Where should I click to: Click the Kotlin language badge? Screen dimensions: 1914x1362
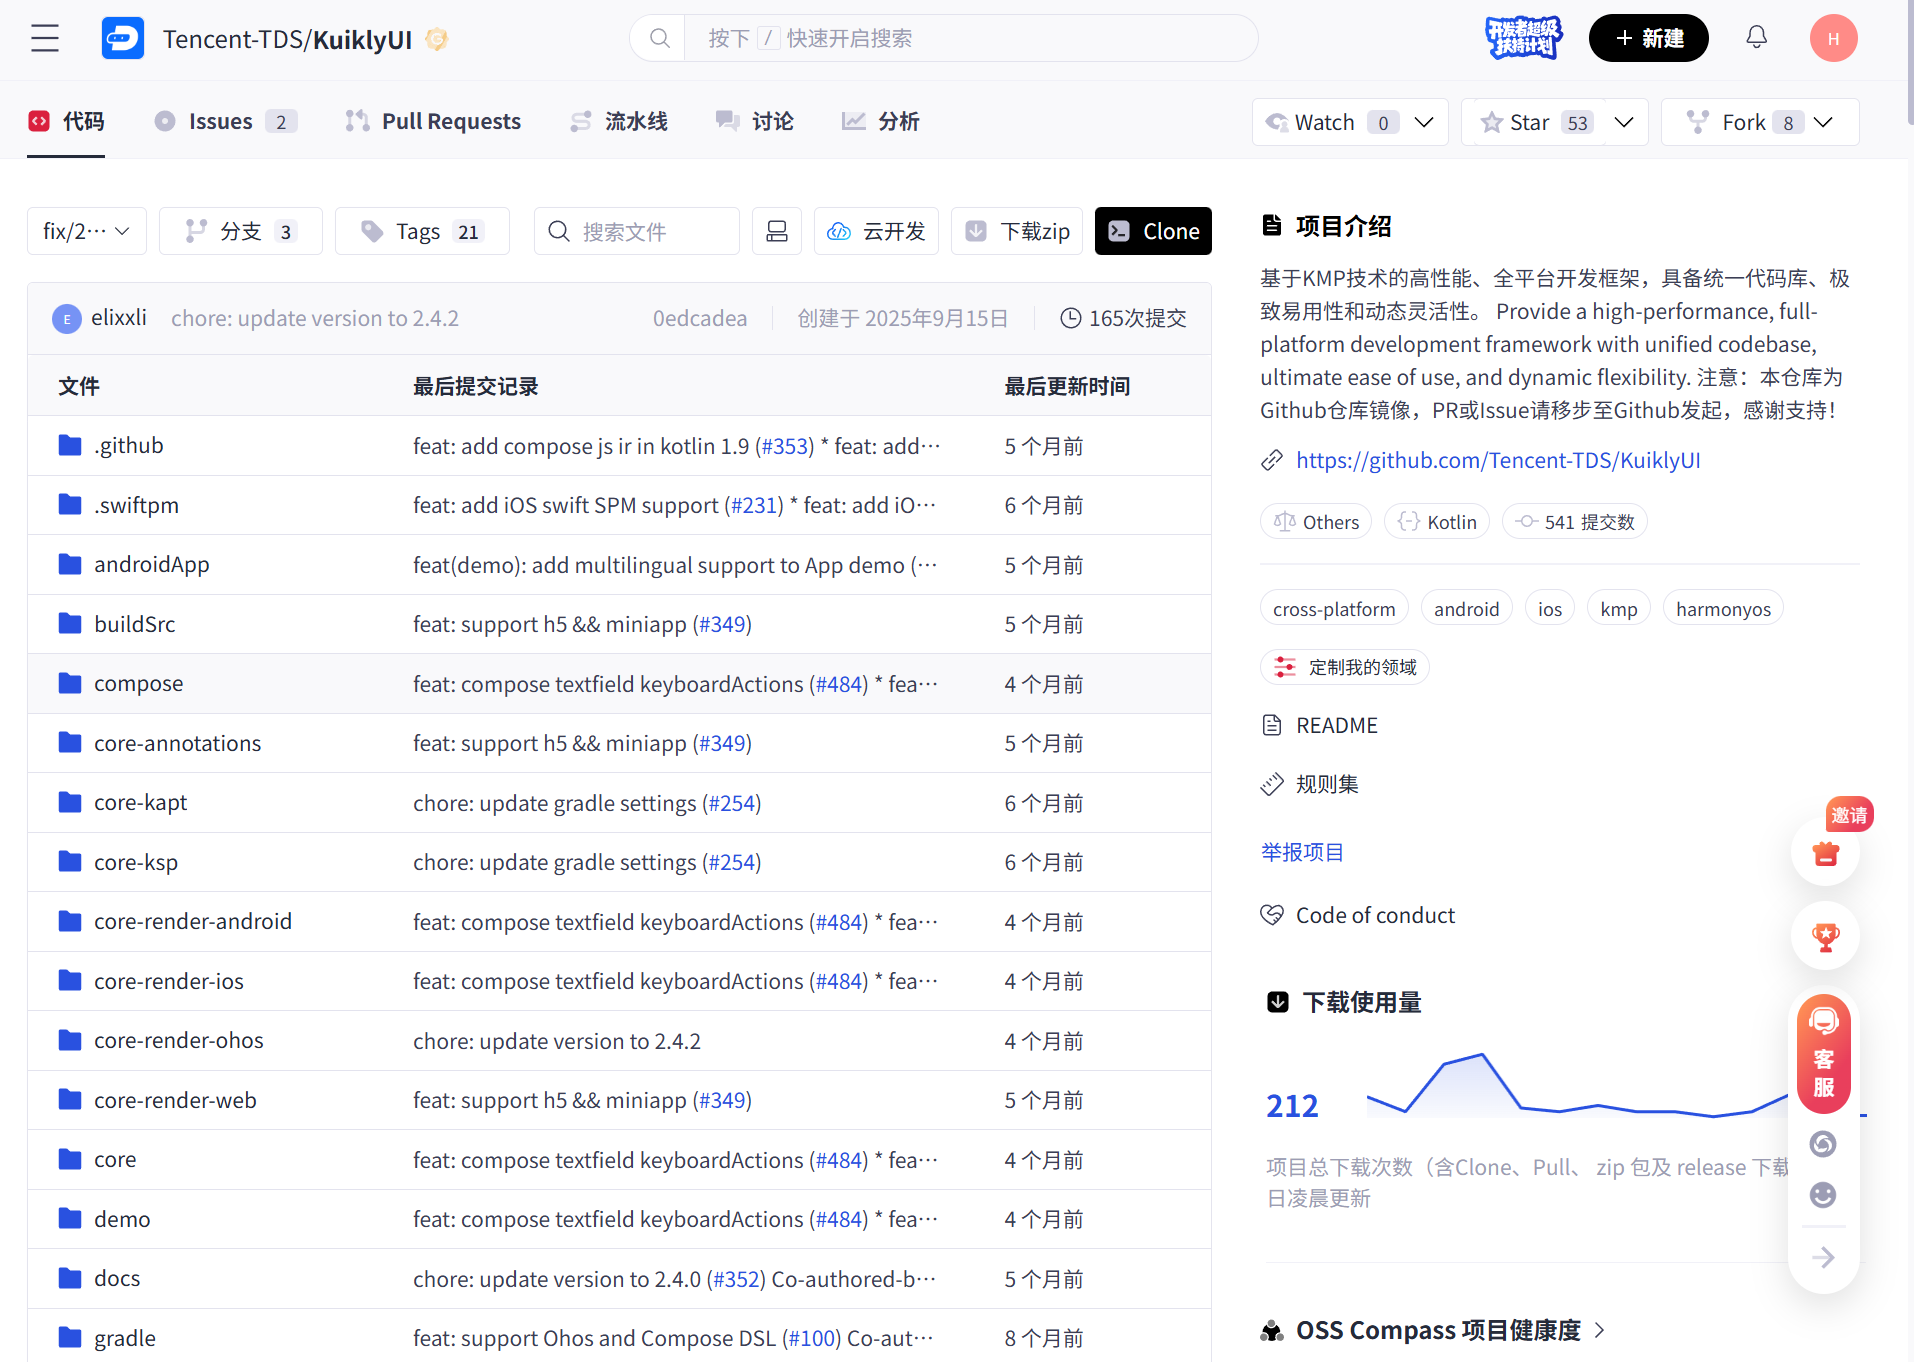pyautogui.click(x=1437, y=522)
